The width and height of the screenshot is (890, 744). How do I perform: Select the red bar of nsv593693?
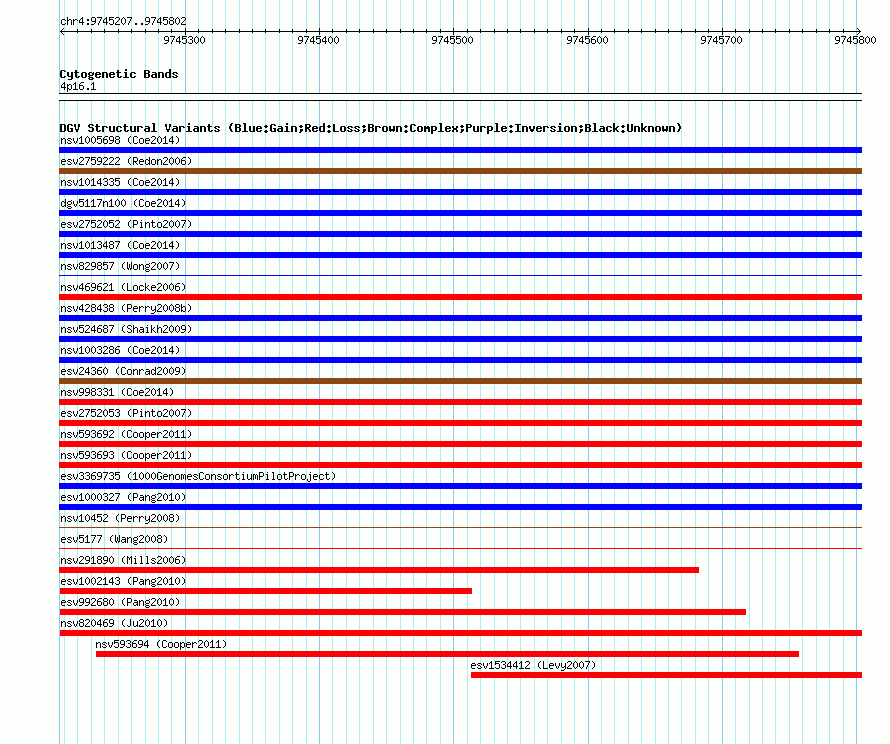(460, 465)
